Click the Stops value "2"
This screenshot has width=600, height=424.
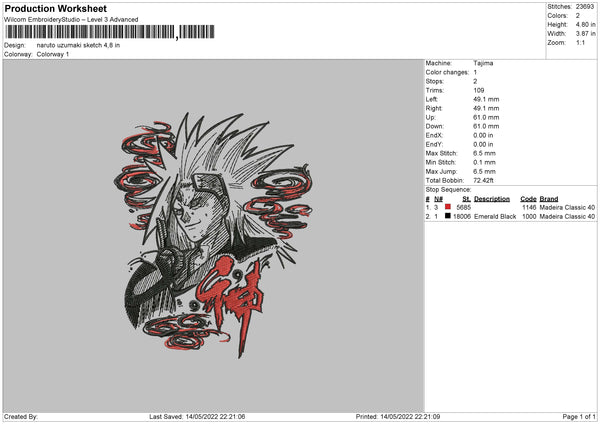[x=475, y=82]
